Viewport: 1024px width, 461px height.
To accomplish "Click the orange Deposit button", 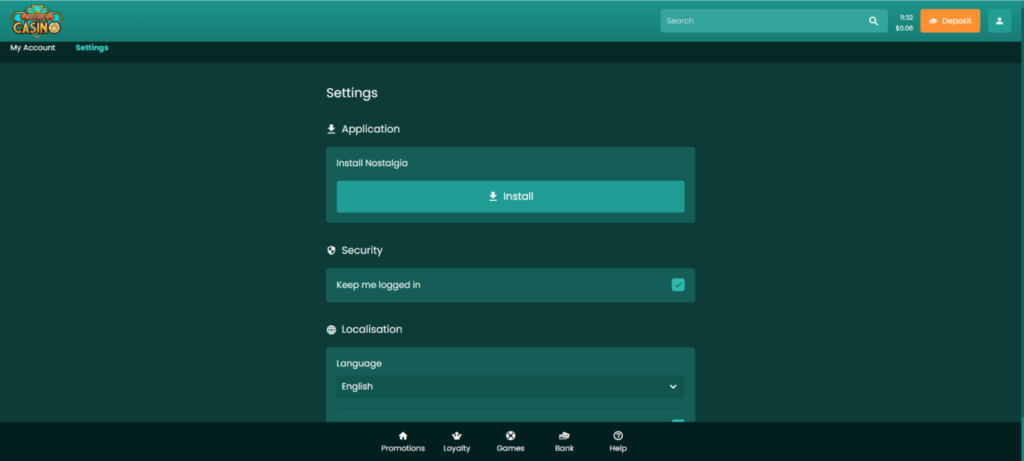I will tap(949, 21).
